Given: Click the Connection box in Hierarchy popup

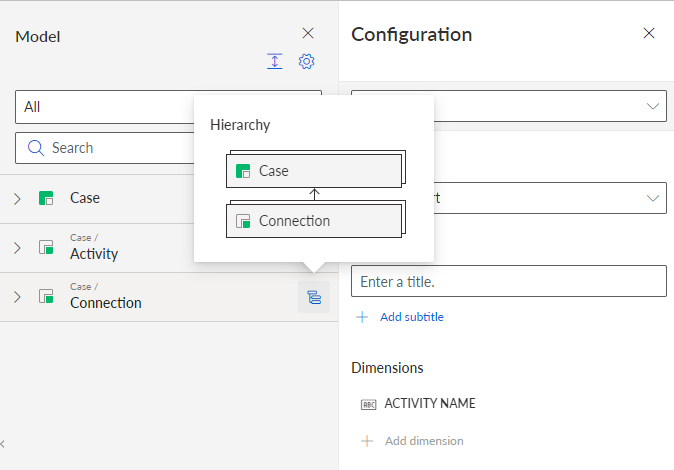Looking at the screenshot, I should tap(314, 221).
